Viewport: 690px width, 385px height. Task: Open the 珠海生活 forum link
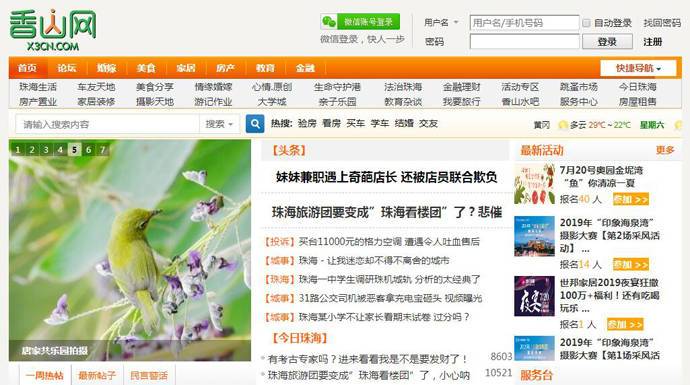pos(38,87)
